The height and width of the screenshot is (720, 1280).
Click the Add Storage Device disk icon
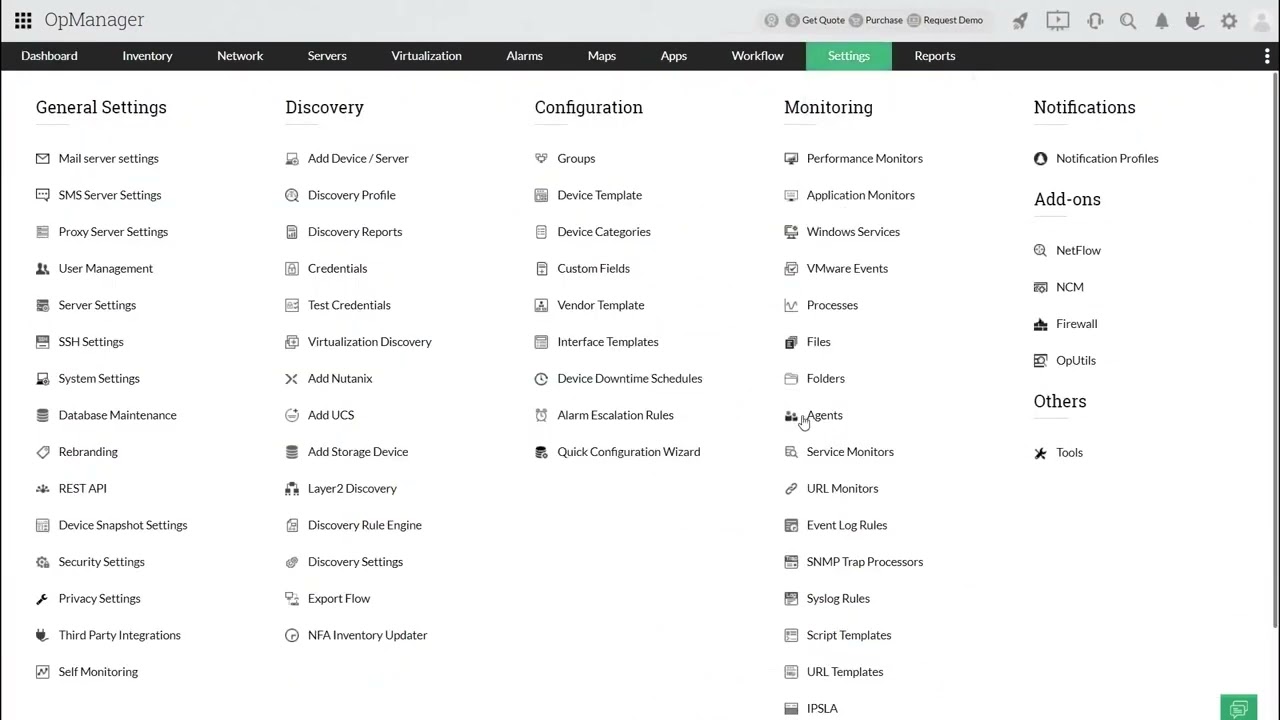point(291,452)
